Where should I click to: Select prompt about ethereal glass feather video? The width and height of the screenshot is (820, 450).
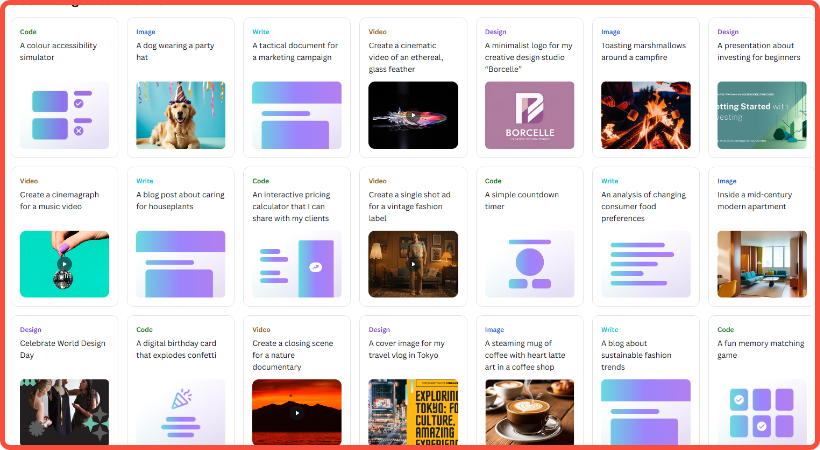point(406,57)
